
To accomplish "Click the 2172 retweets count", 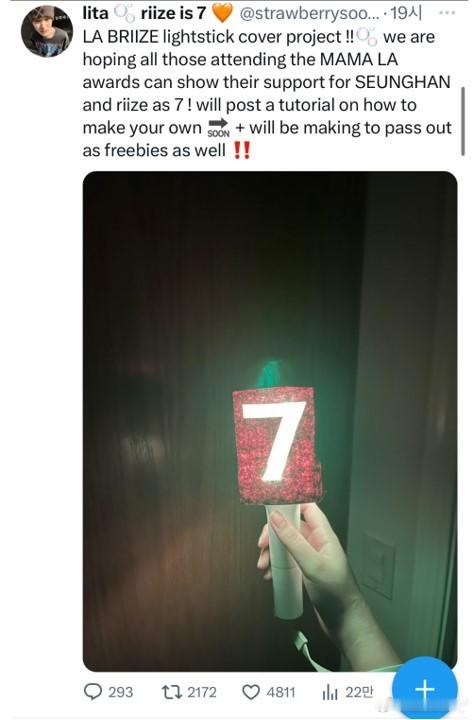I will 202,692.
